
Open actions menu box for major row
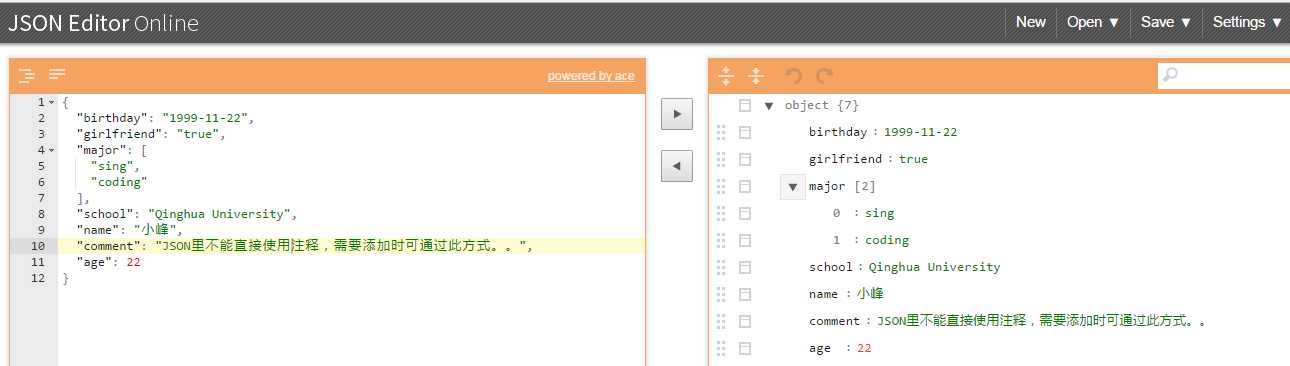[x=744, y=186]
